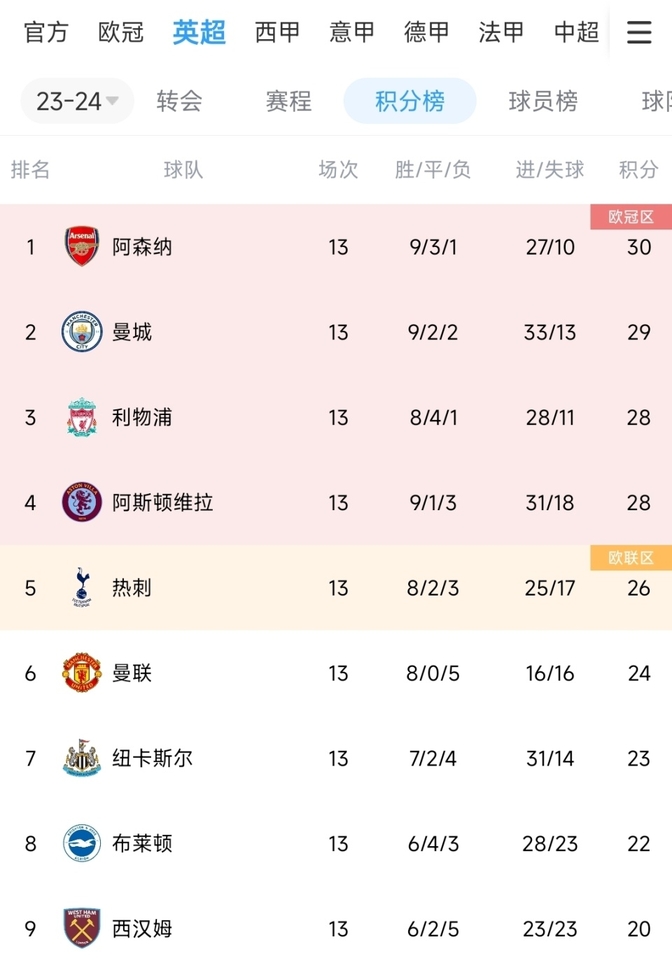Screen dimensions: 672x970
Task: Open the 赛程 schedule tab
Action: tap(288, 101)
